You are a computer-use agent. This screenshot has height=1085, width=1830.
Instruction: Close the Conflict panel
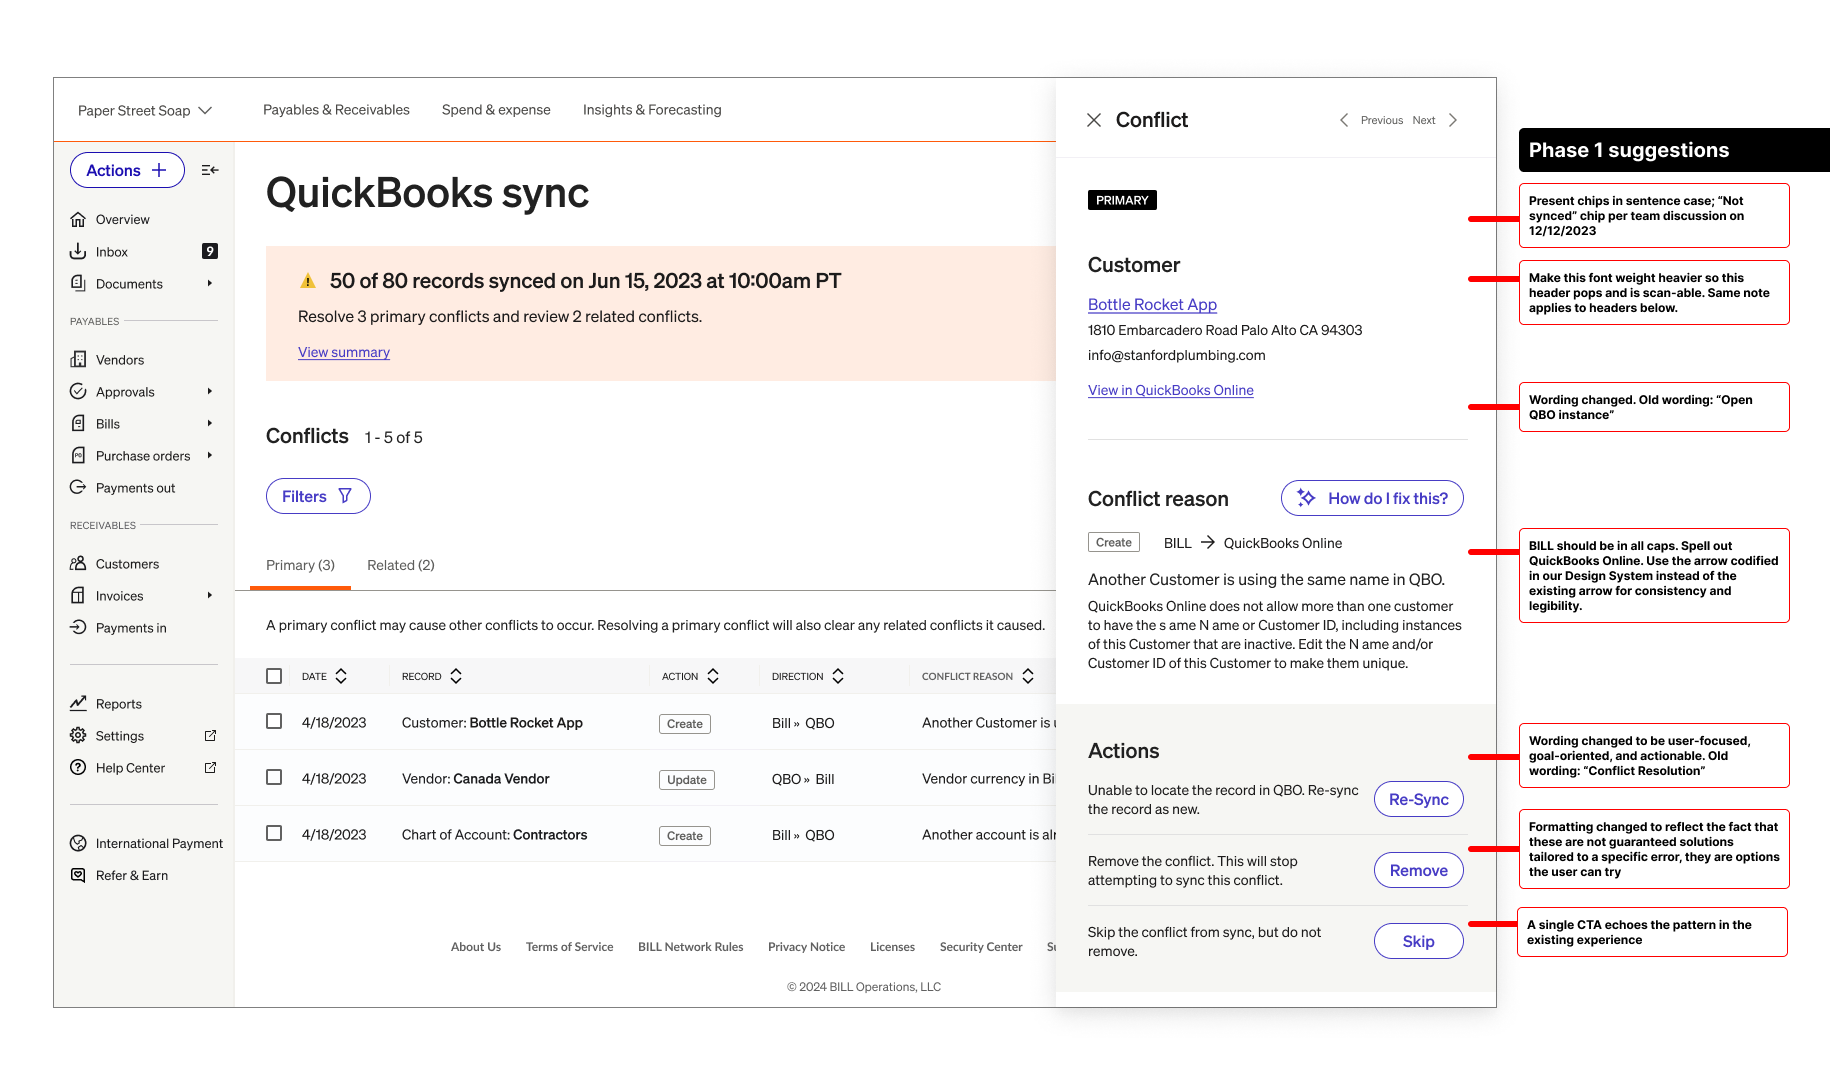click(1094, 120)
